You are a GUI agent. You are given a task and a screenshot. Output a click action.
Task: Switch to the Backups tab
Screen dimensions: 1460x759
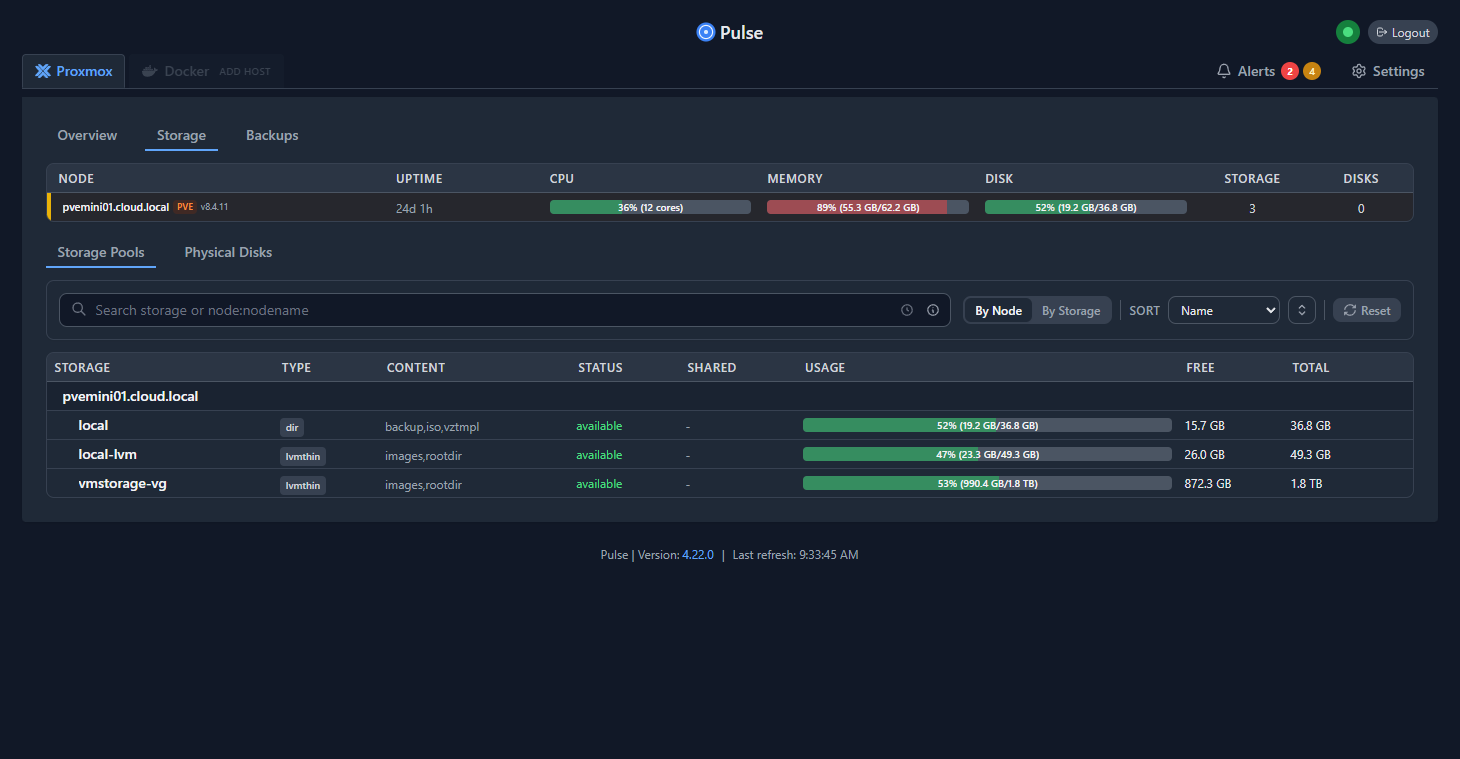[x=272, y=135]
